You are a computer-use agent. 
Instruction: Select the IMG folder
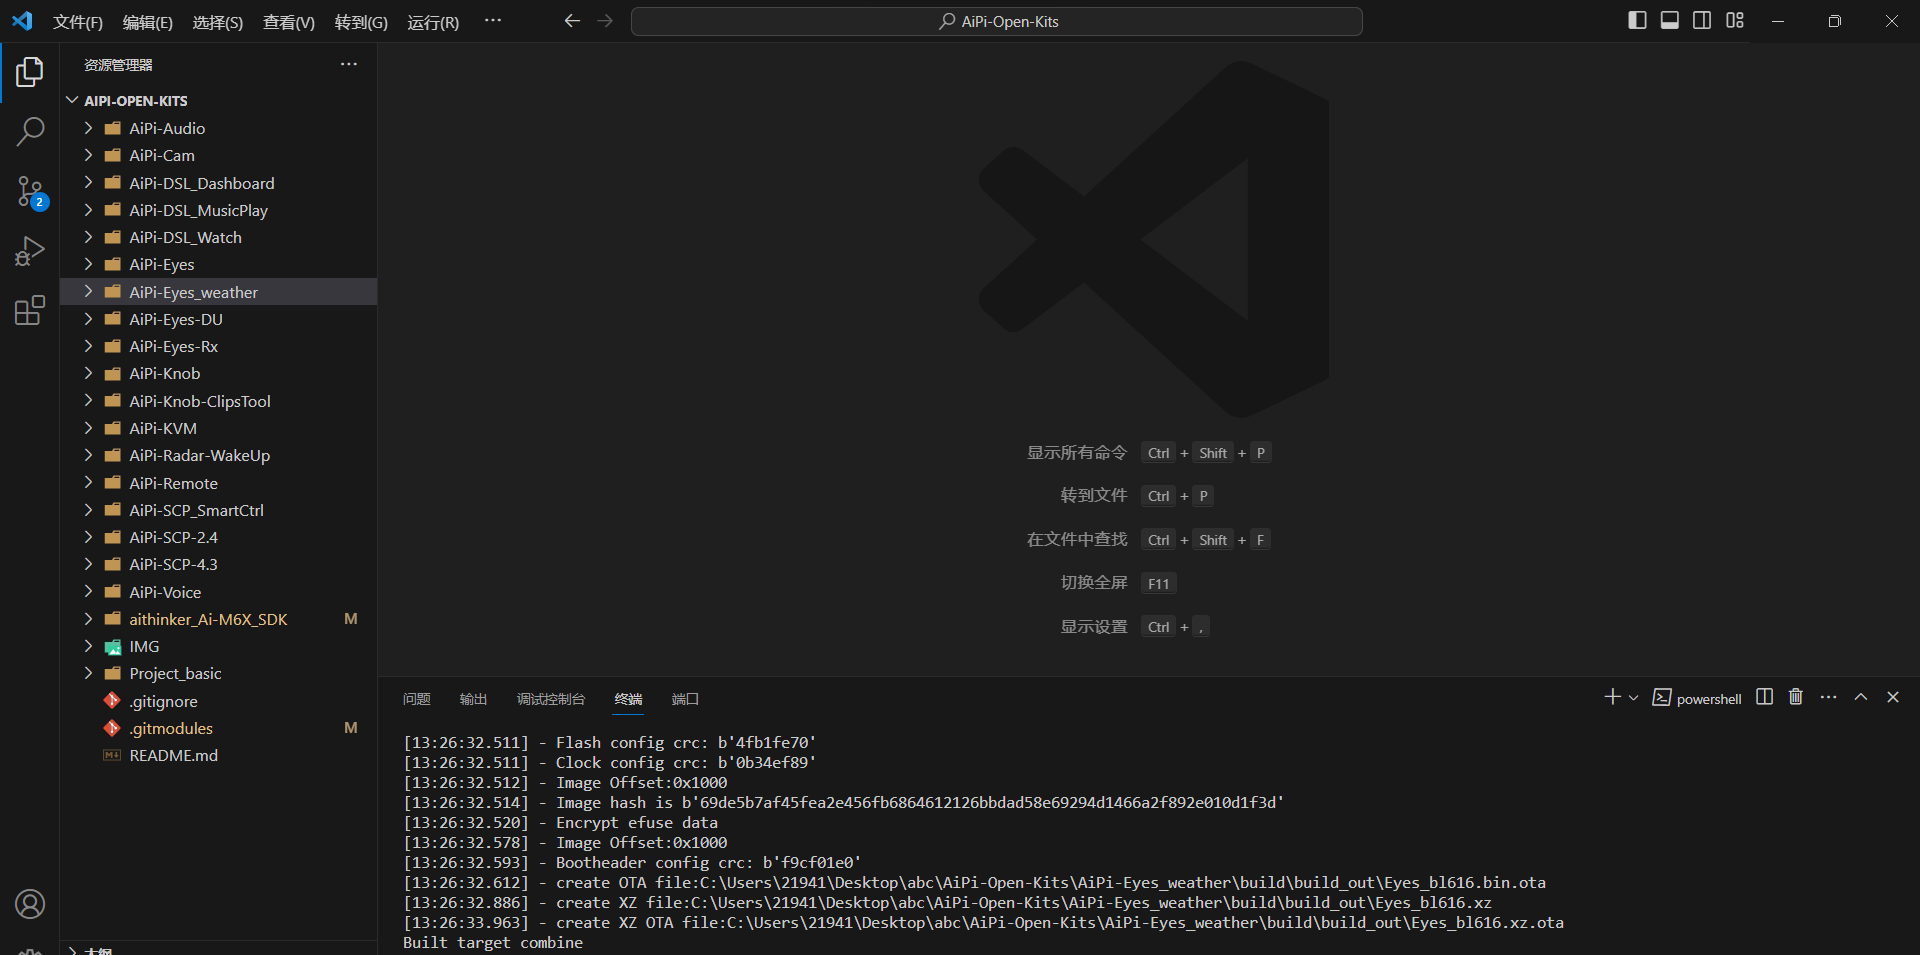[218, 646]
